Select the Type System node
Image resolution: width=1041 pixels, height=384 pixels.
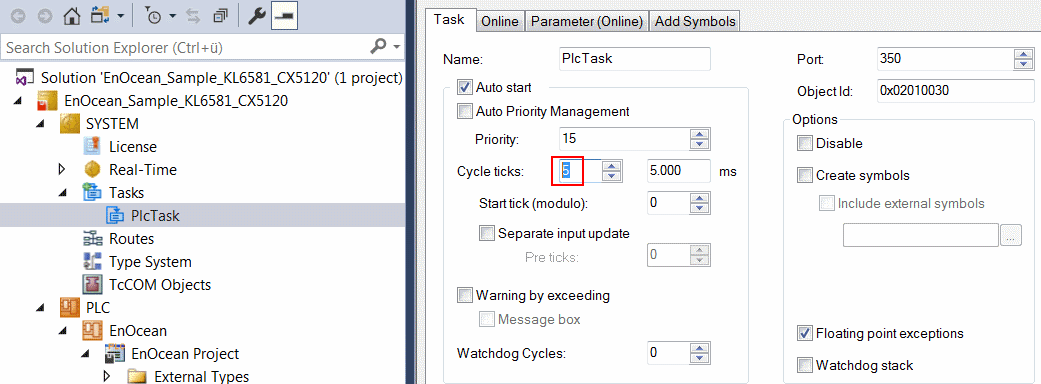pos(136,262)
